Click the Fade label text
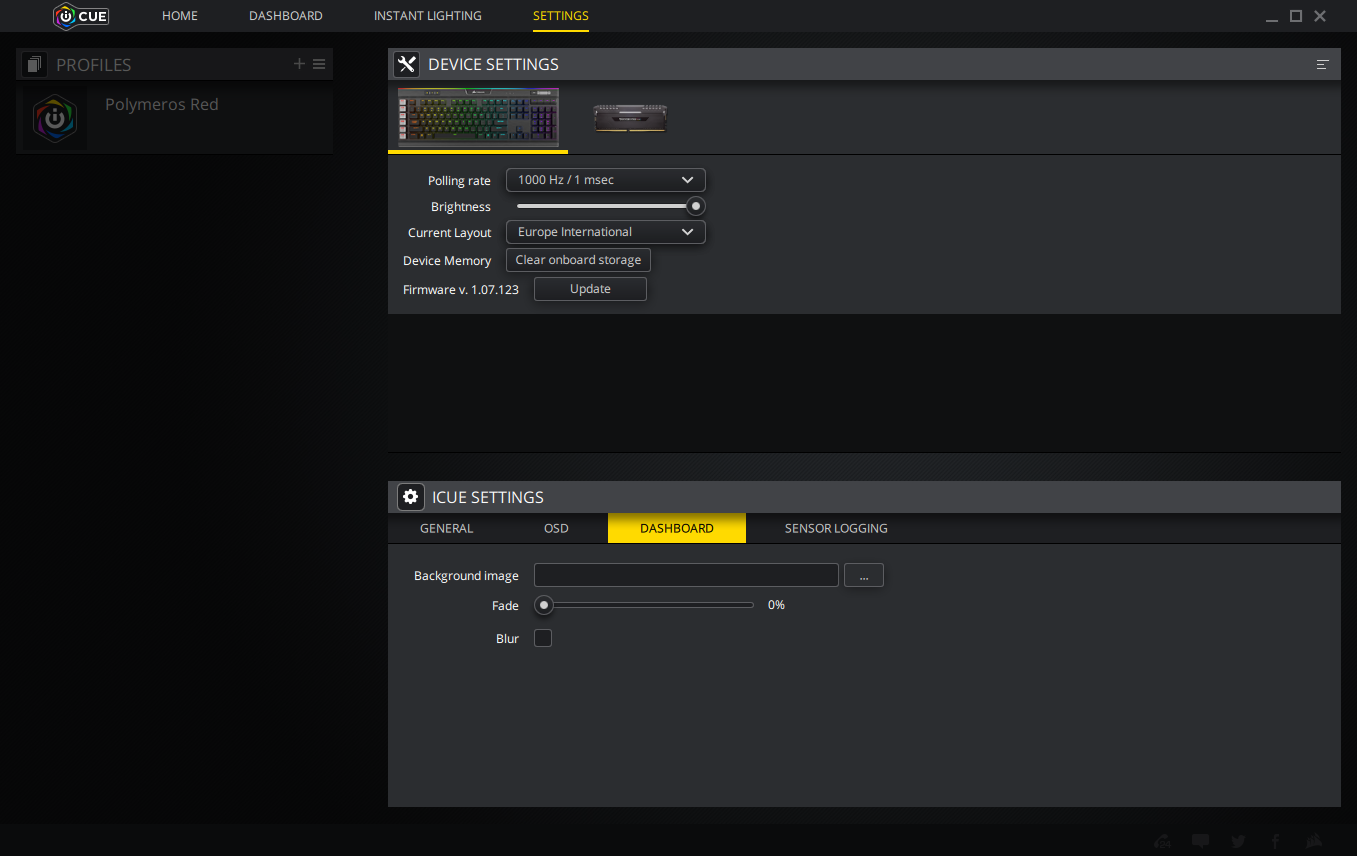The image size is (1357, 856). (x=505, y=606)
